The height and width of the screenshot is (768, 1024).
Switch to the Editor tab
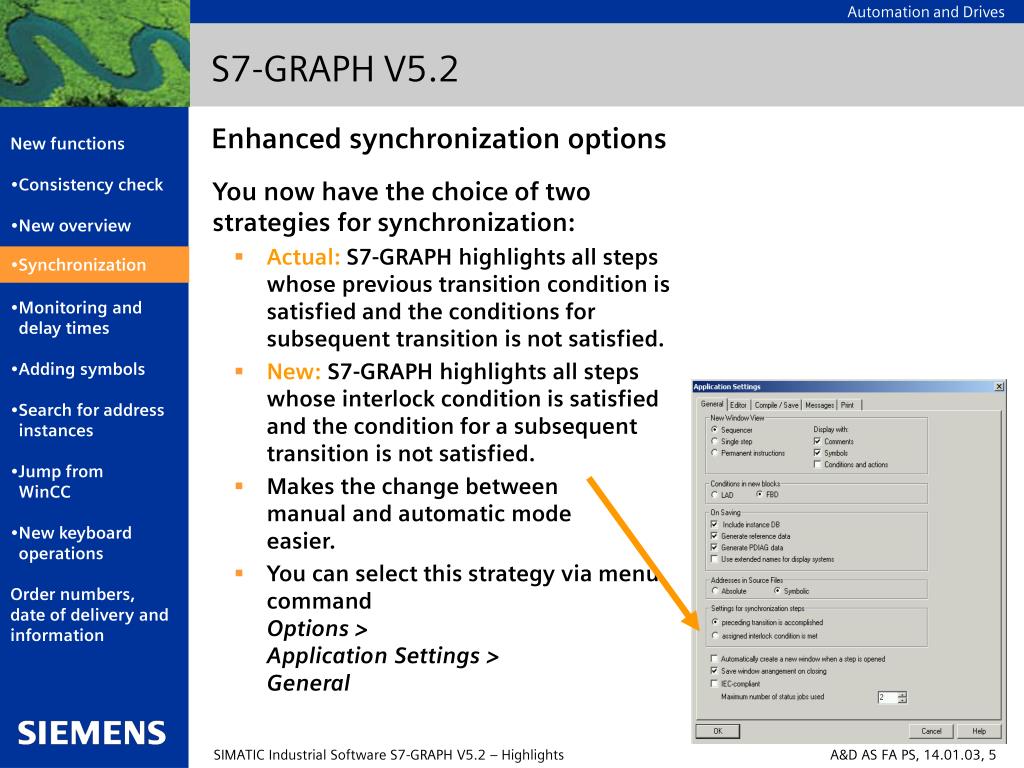pyautogui.click(x=738, y=405)
